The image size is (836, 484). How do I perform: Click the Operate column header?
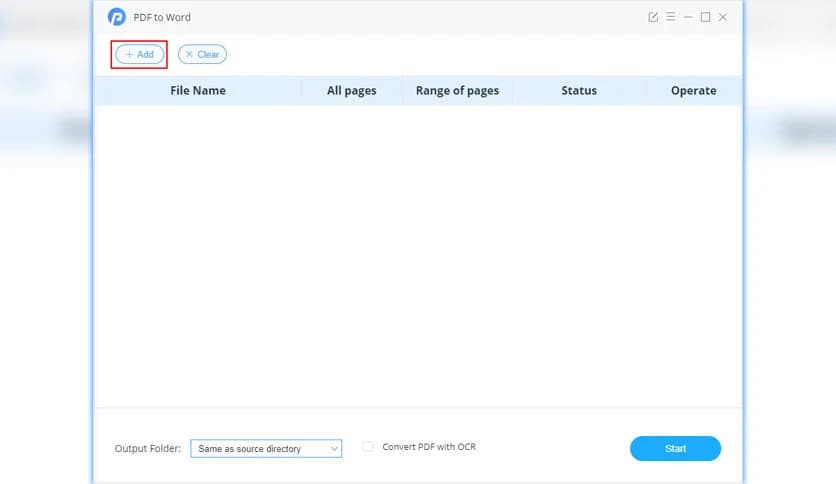click(693, 91)
